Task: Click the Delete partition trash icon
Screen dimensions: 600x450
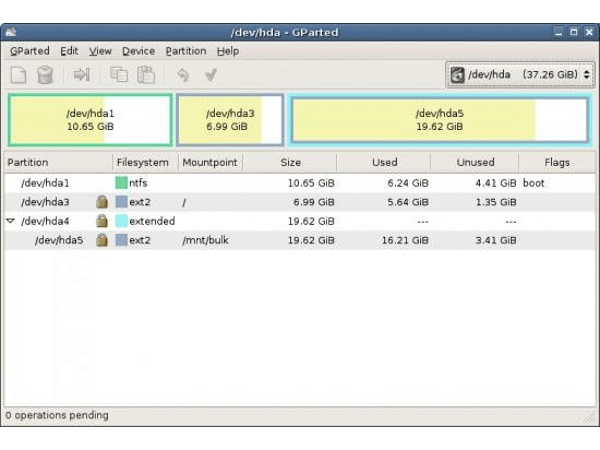Action: [45, 75]
